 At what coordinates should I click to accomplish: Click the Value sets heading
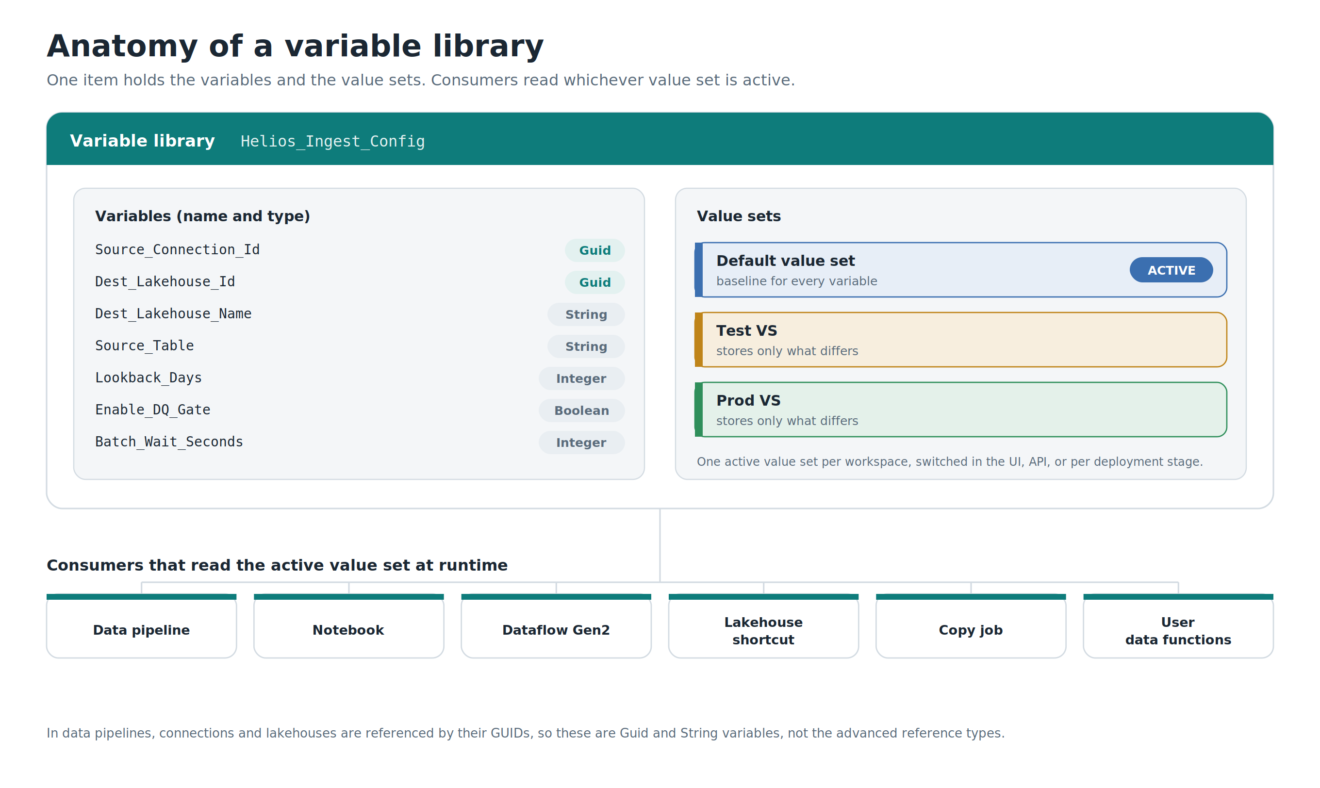739,216
